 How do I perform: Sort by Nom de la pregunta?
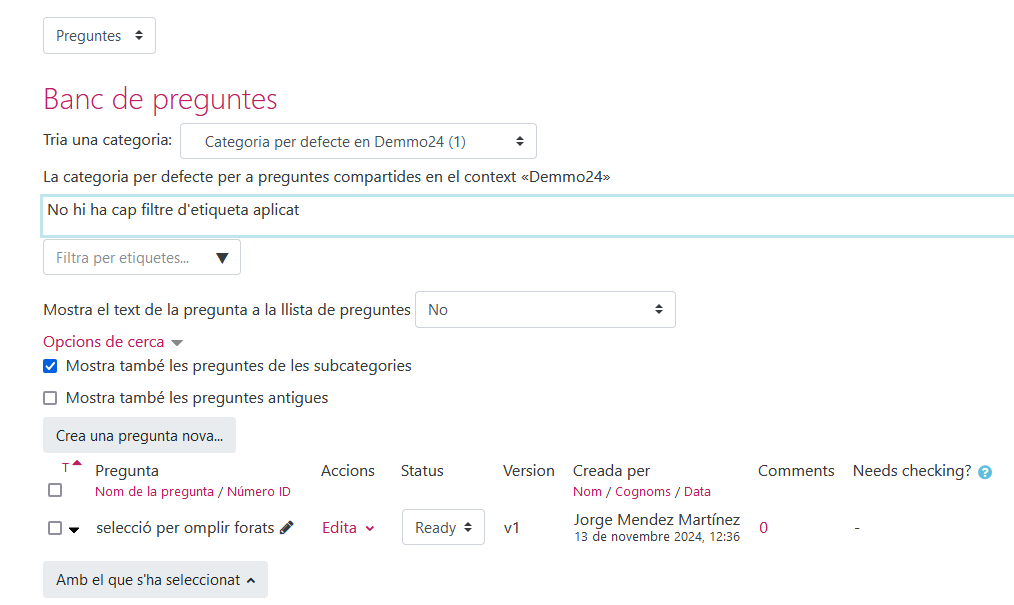click(154, 491)
